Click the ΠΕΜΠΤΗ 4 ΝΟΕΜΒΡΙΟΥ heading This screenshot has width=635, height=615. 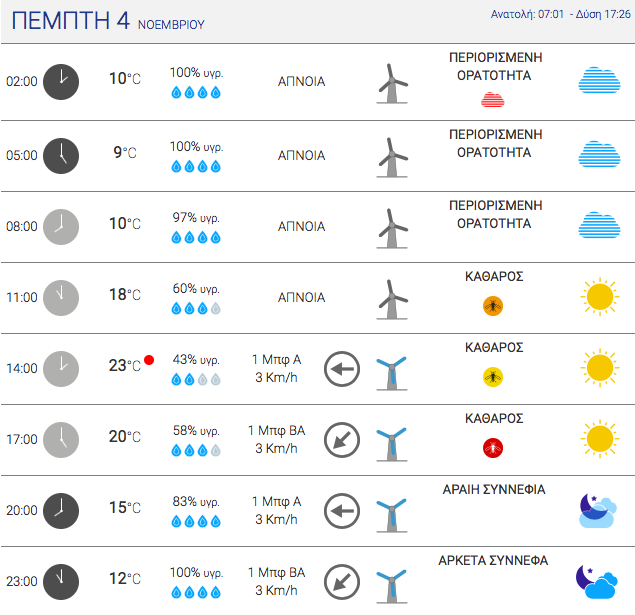(108, 21)
